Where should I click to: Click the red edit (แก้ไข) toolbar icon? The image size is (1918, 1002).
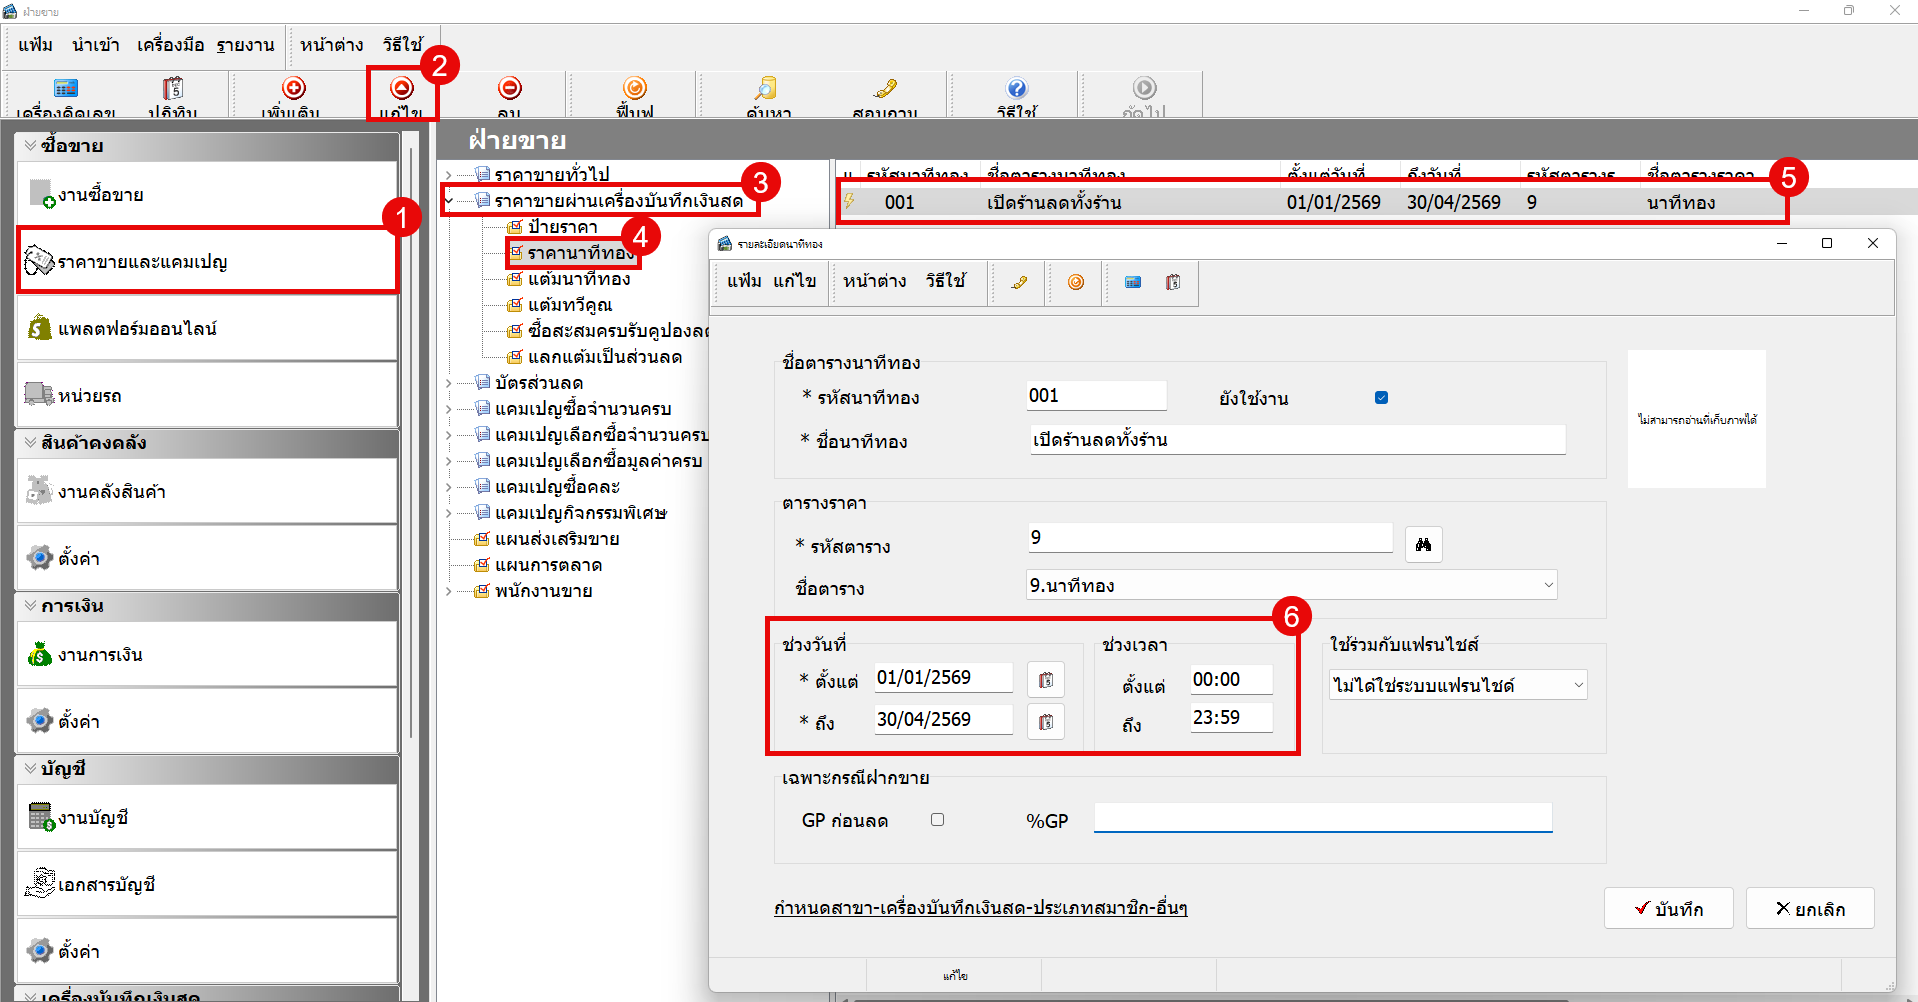pyautogui.click(x=402, y=88)
